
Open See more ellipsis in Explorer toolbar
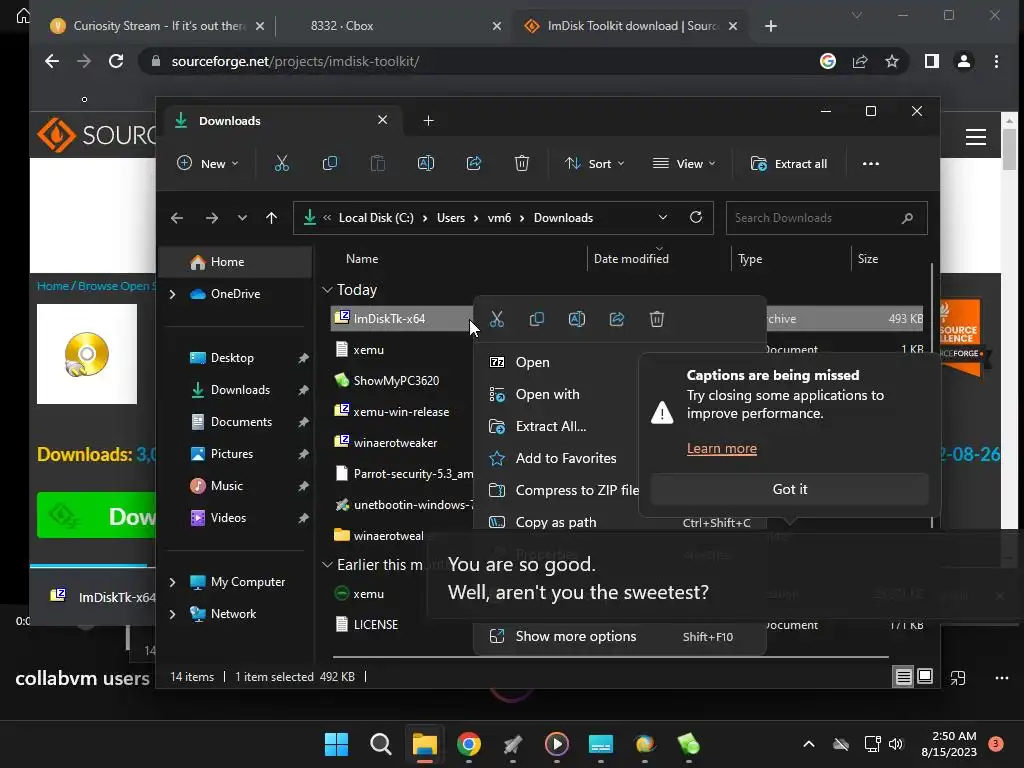871,163
